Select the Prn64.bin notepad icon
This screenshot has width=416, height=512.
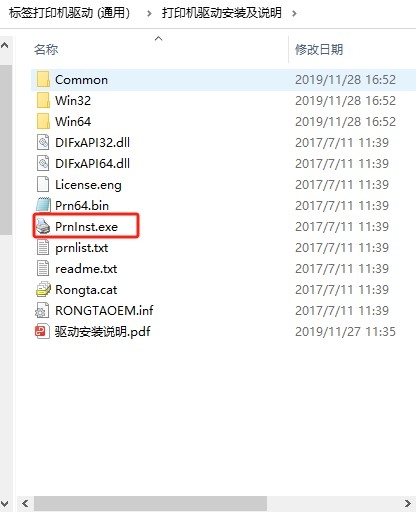tap(43, 205)
